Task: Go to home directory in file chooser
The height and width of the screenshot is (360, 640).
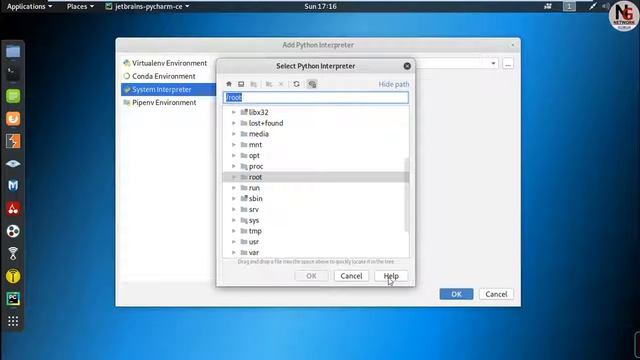Action: pyautogui.click(x=229, y=84)
